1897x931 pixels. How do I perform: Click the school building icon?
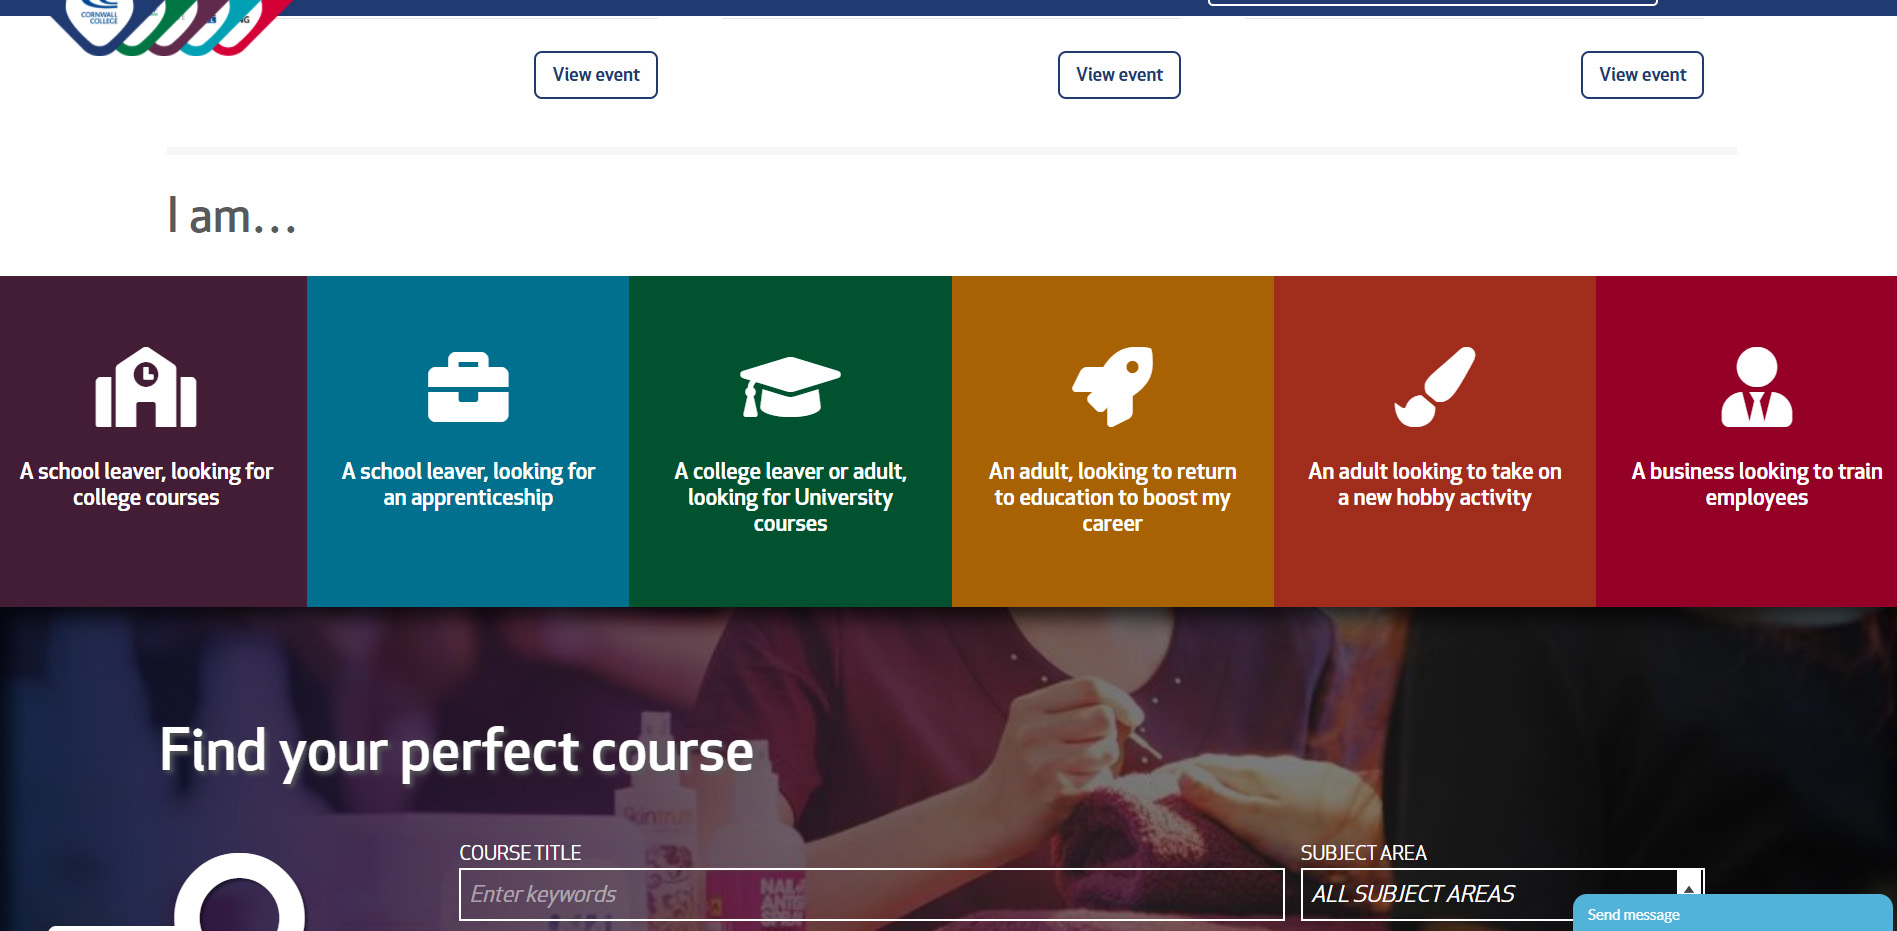(146, 387)
